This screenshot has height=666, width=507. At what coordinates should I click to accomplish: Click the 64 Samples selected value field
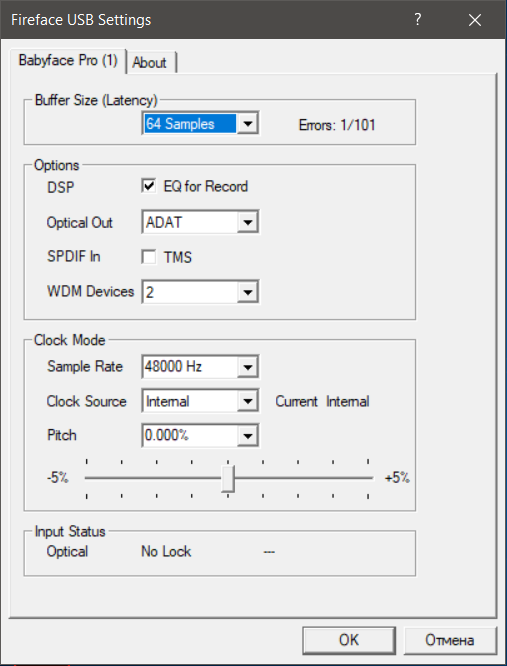click(190, 124)
